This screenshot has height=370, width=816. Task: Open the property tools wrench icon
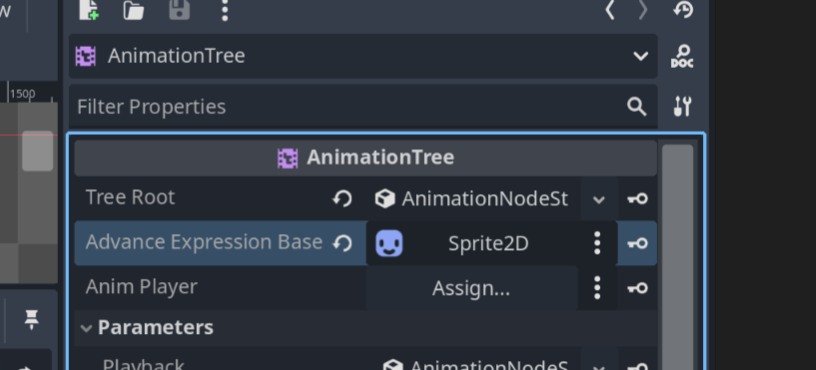click(682, 106)
